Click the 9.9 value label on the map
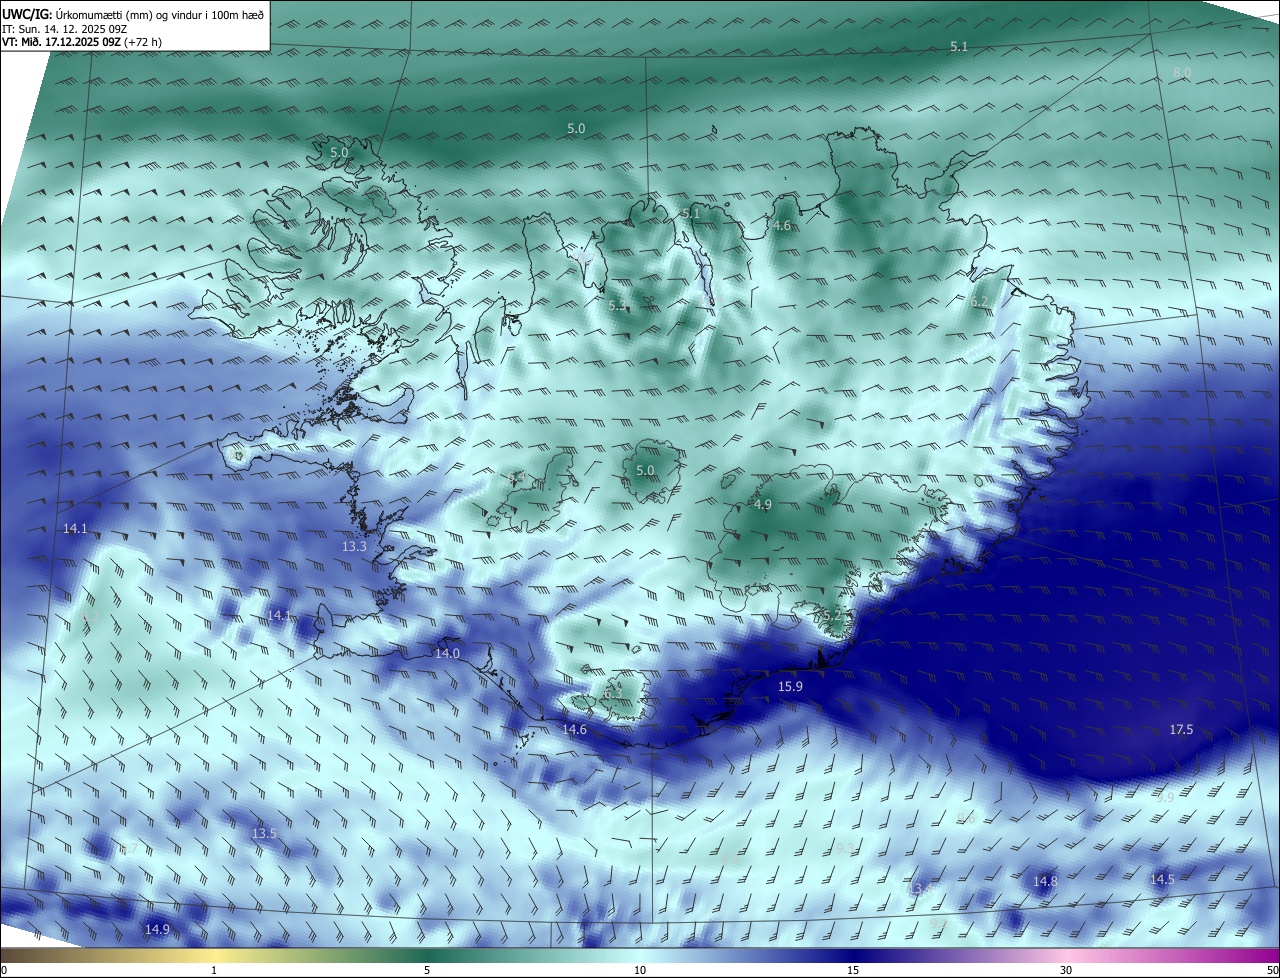The width and height of the screenshot is (1280, 978). coord(1165,797)
